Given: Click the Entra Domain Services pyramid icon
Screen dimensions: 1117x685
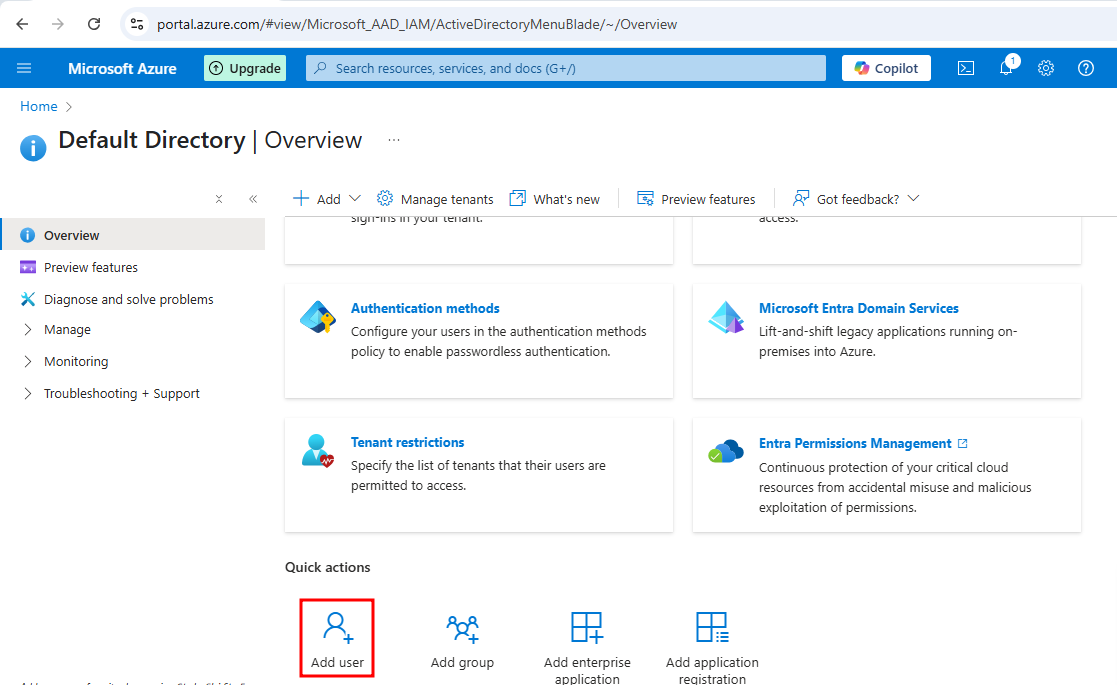Looking at the screenshot, I should coord(726,317).
